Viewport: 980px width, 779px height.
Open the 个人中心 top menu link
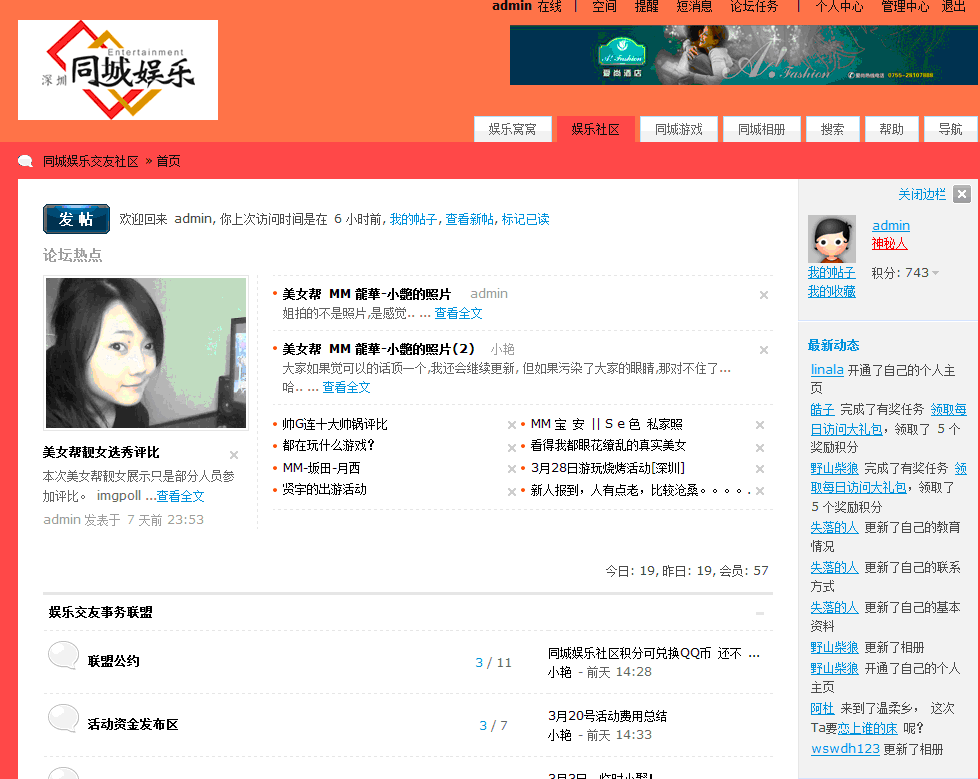(x=839, y=6)
